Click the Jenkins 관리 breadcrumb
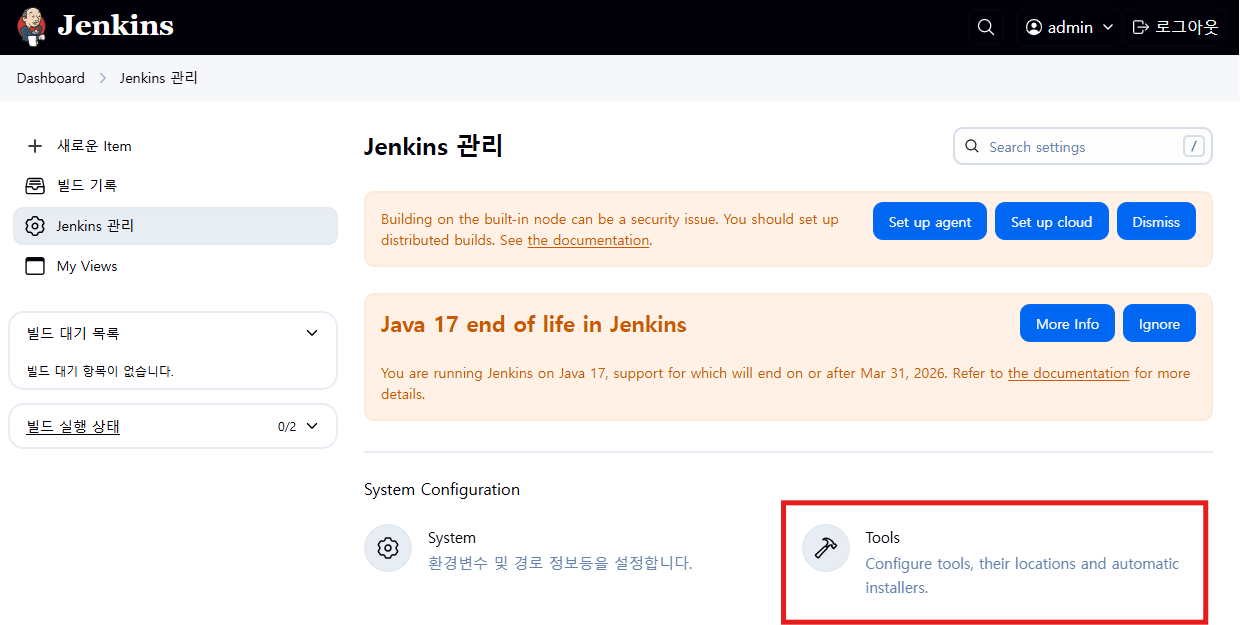Image resolution: width=1240 pixels, height=625 pixels. click(x=159, y=78)
